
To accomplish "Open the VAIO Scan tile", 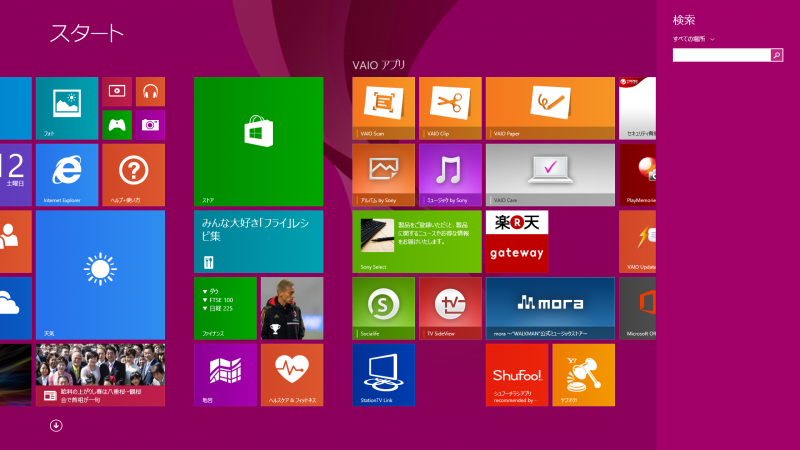I will tap(384, 108).
